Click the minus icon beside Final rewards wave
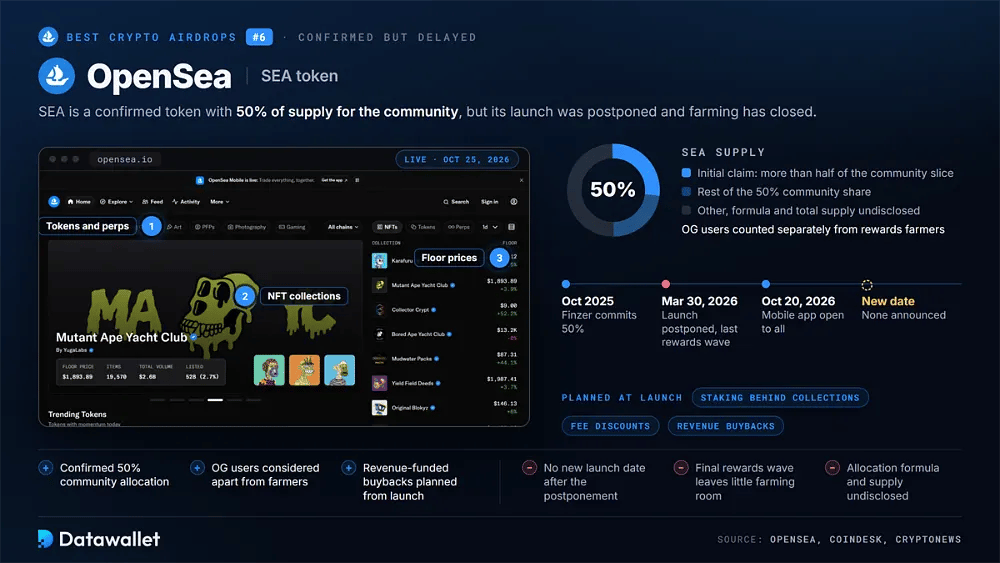 pos(680,468)
